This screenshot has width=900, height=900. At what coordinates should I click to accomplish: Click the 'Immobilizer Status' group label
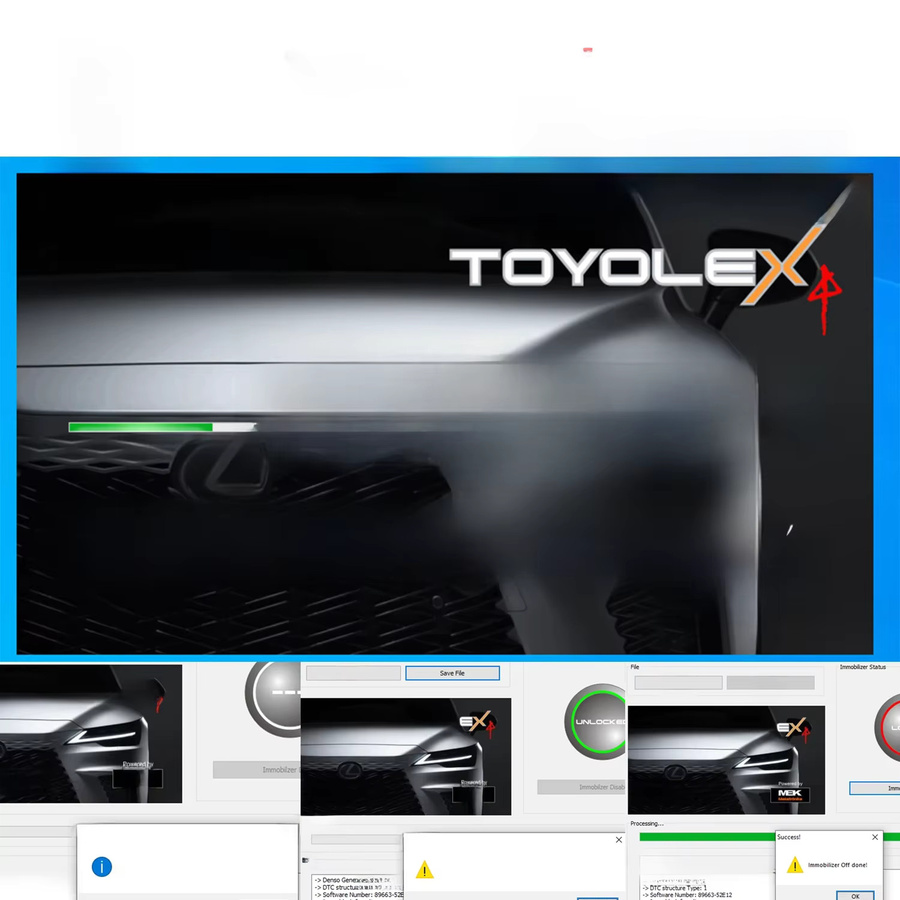(862, 667)
